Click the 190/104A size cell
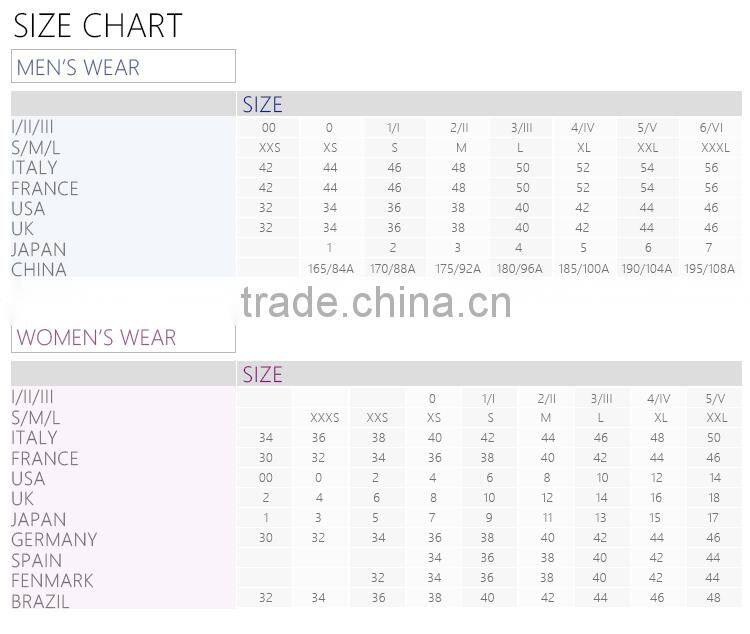Screen dimensions: 750x634 647,269
